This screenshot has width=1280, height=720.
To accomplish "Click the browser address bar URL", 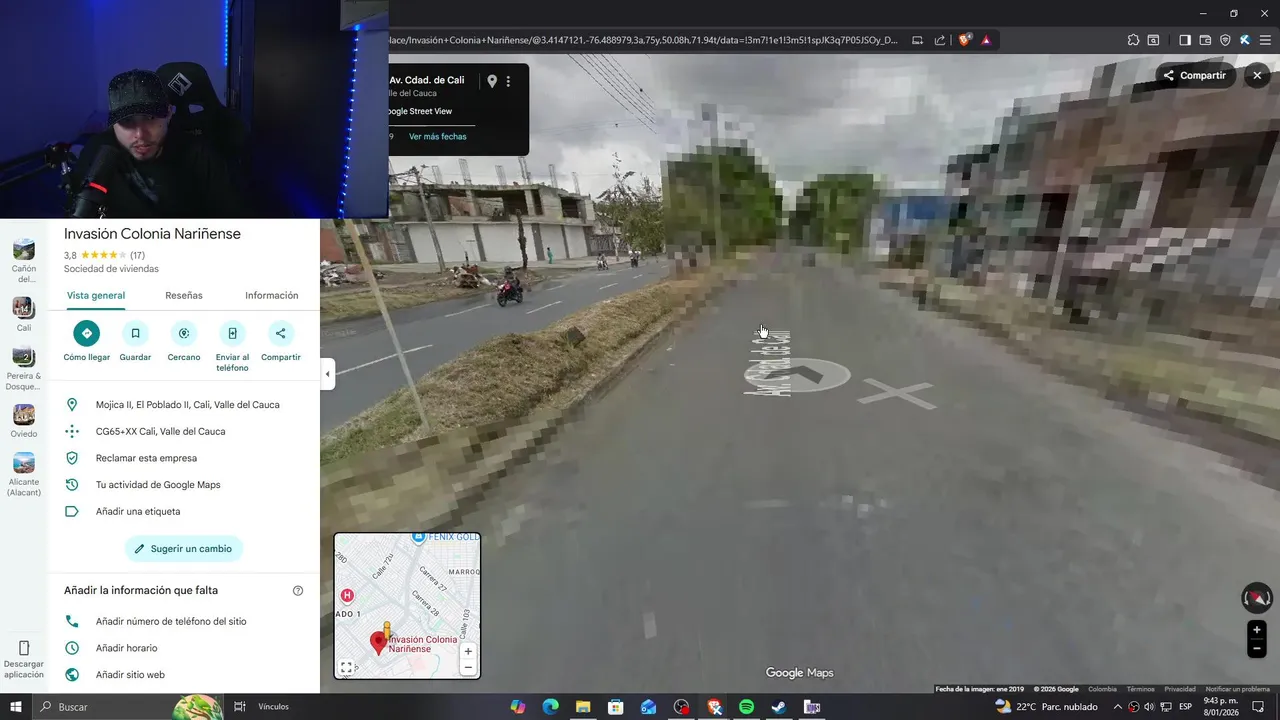I will pyautogui.click(x=645, y=40).
